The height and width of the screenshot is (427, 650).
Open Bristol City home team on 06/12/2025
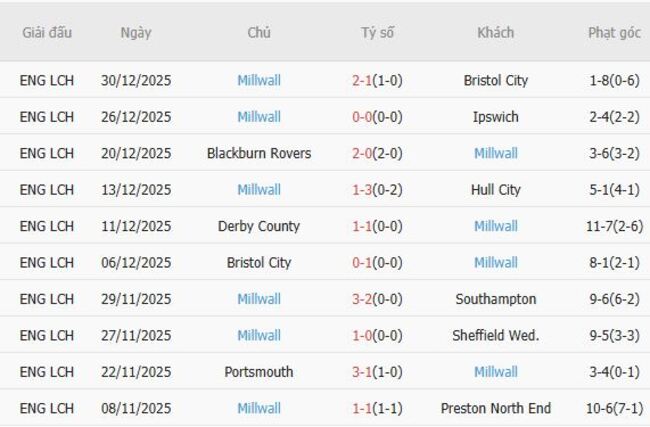[259, 263]
